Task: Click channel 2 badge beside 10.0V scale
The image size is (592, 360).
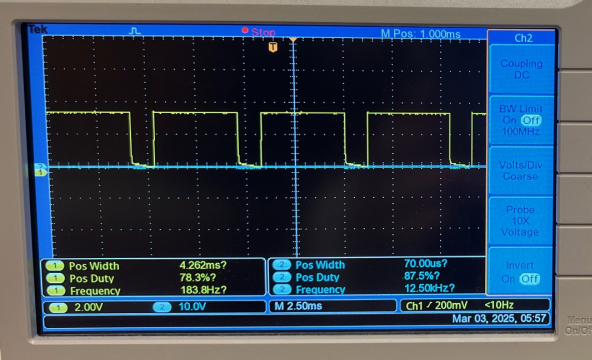Action: pyautogui.click(x=162, y=307)
